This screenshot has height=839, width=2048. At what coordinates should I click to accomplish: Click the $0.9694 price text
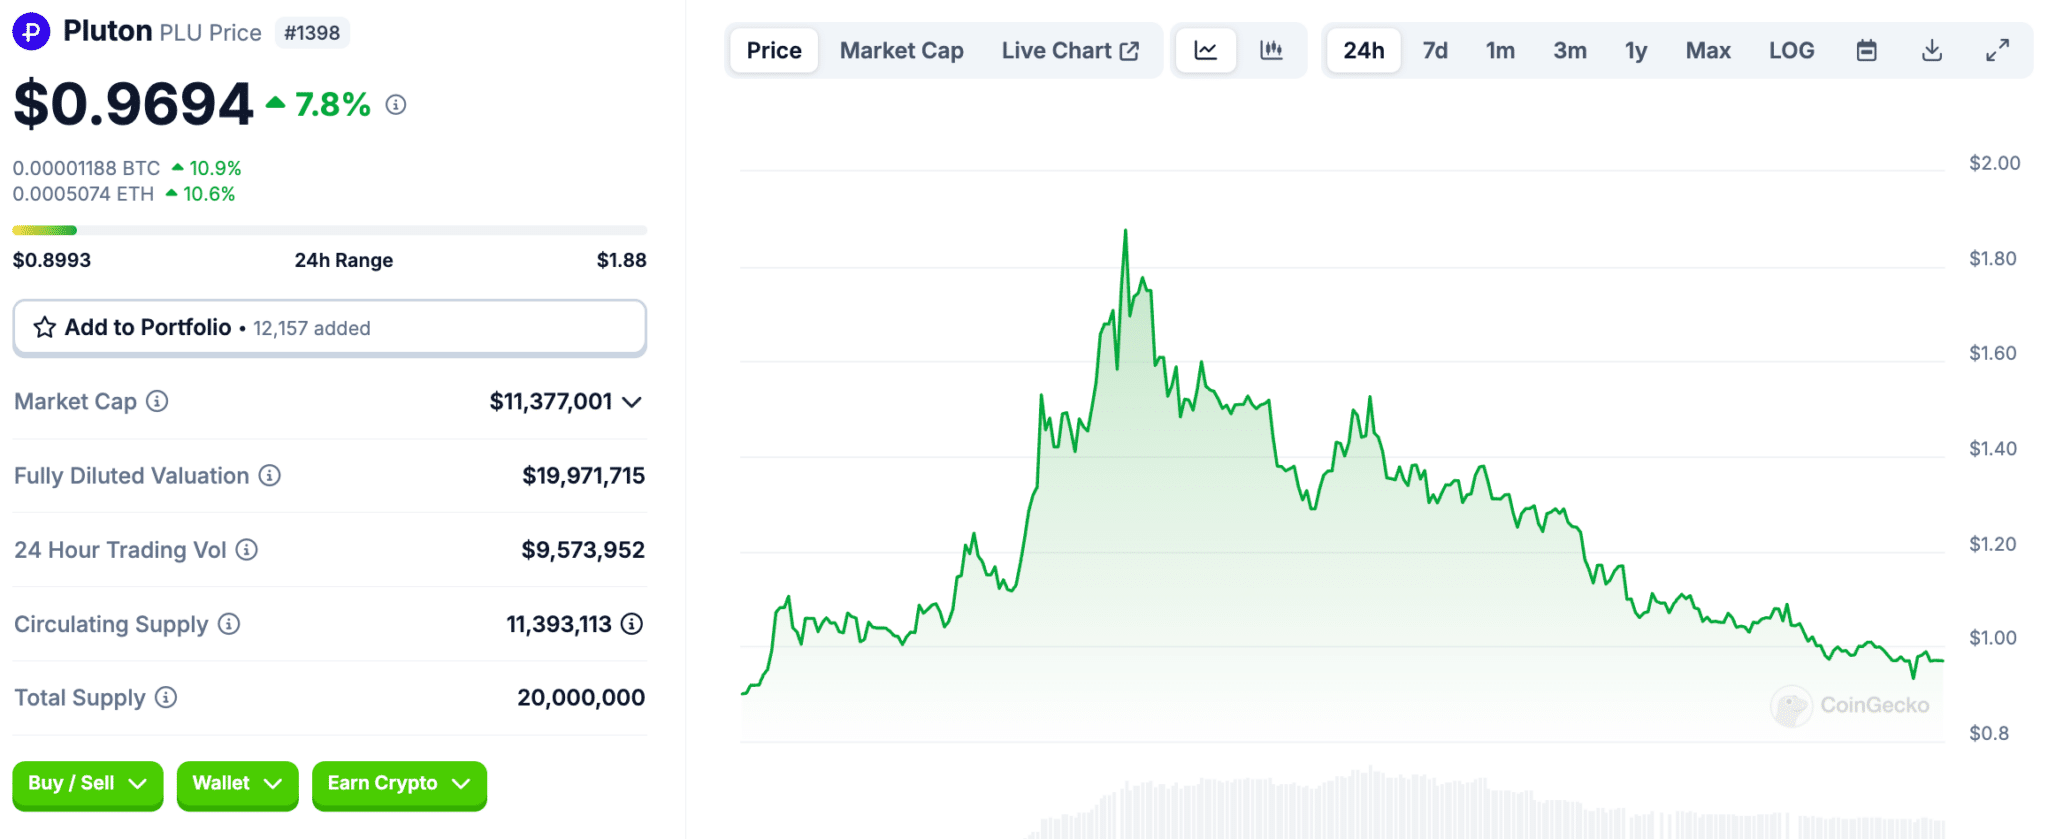pyautogui.click(x=133, y=104)
